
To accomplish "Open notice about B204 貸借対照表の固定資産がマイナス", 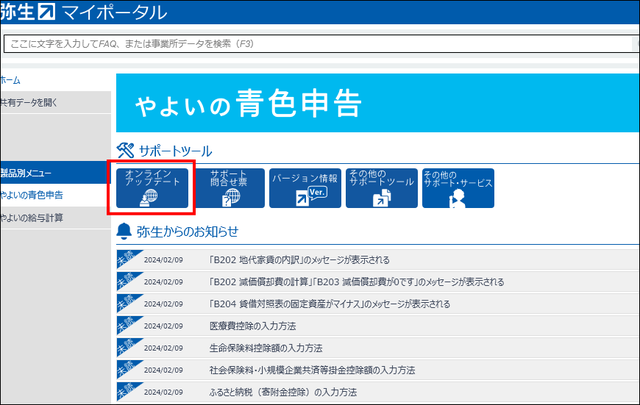I will (378, 304).
